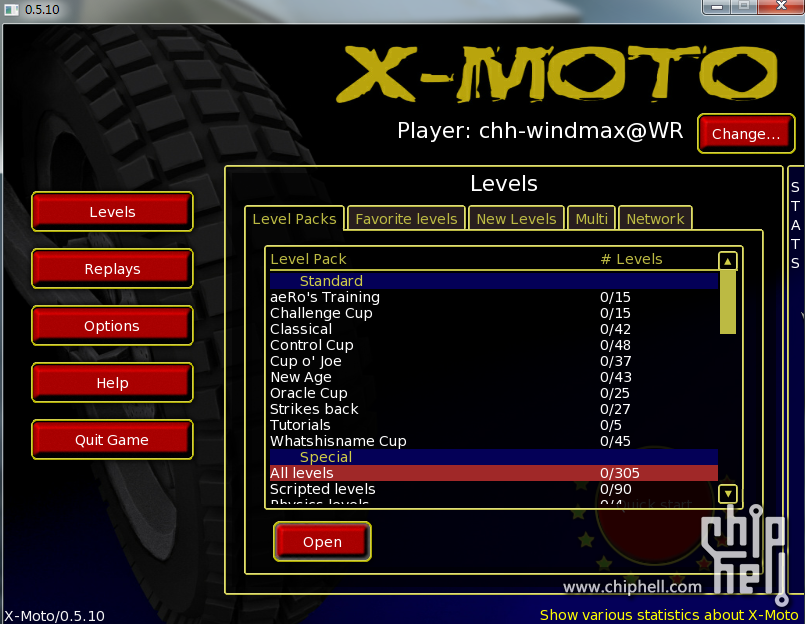
Task: Select the Strikes back level pack
Action: 494,409
